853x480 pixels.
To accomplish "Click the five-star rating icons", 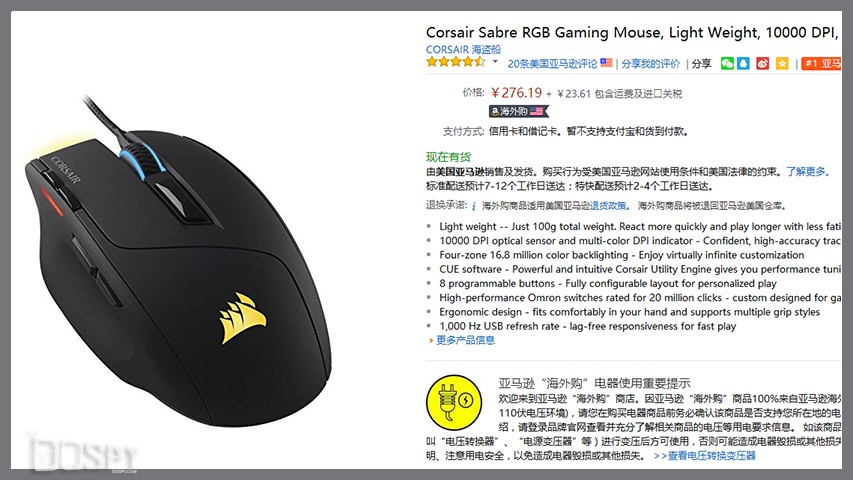I will pyautogui.click(x=456, y=61).
